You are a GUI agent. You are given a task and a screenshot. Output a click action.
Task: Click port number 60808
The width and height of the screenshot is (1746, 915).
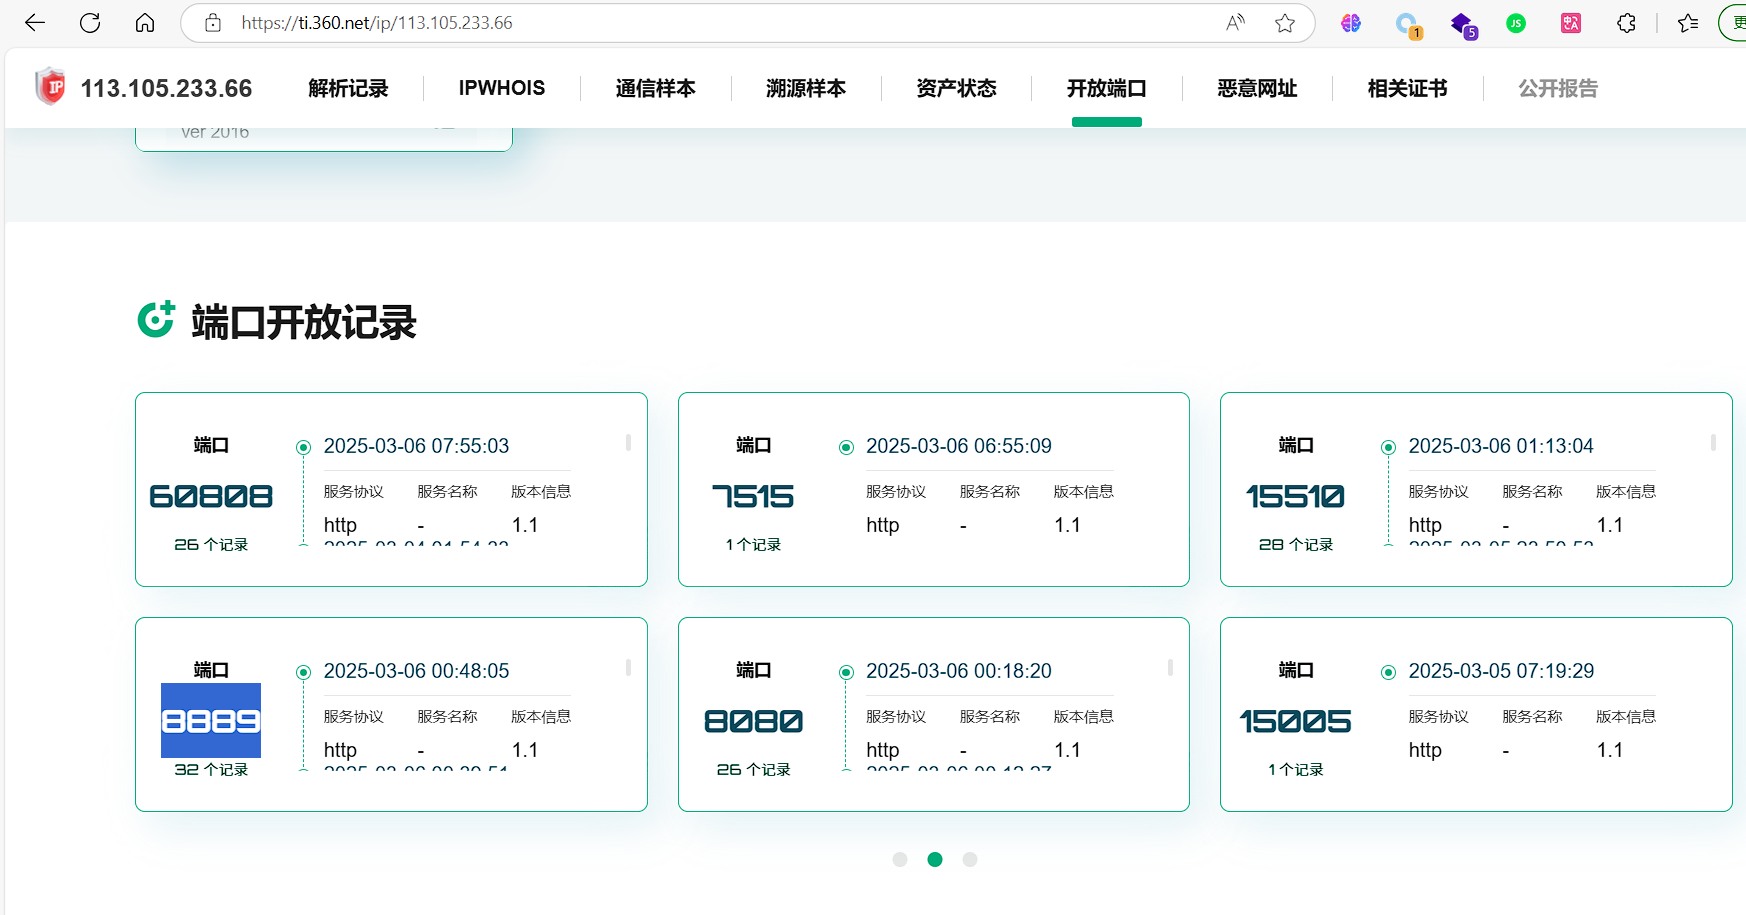coord(211,496)
